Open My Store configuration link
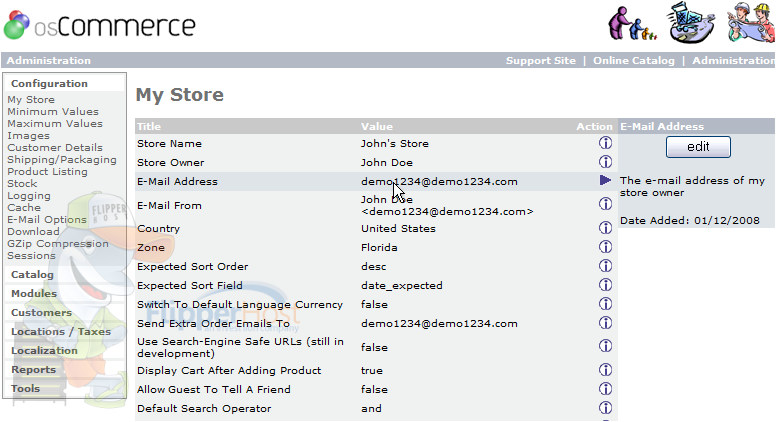This screenshot has width=776, height=422. point(31,100)
